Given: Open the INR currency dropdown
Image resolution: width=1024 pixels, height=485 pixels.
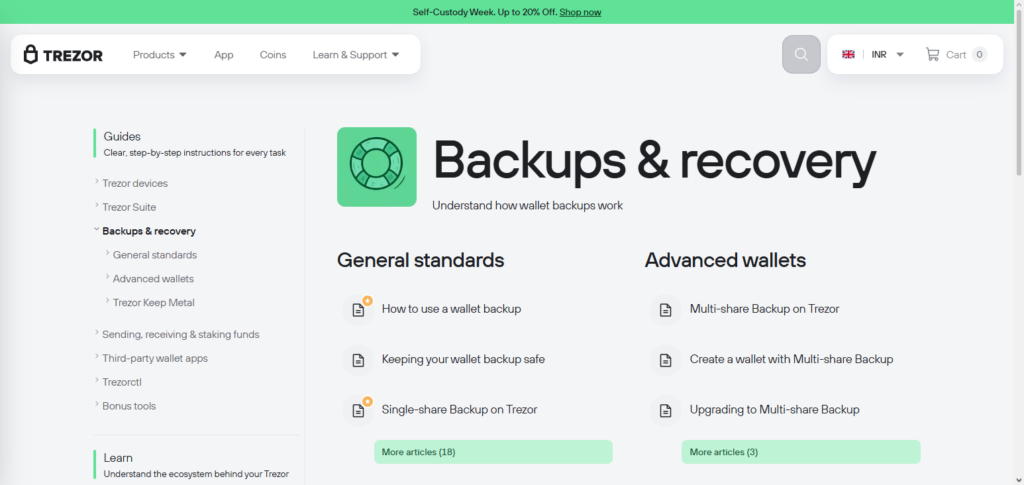Looking at the screenshot, I should 888,55.
